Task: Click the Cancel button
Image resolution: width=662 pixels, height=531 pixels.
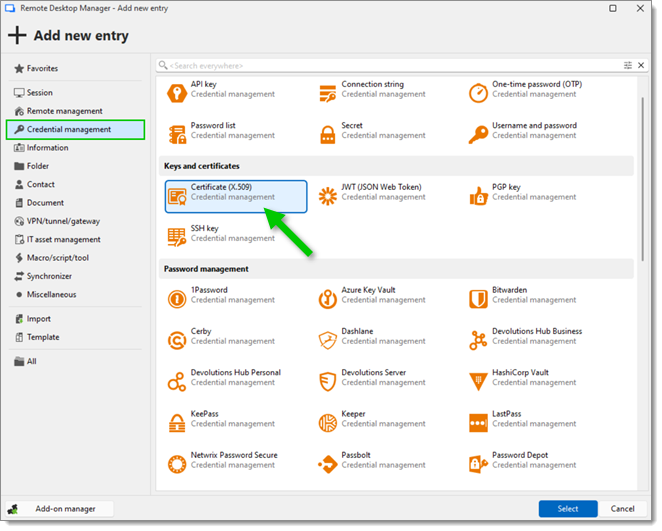Action: pos(622,509)
